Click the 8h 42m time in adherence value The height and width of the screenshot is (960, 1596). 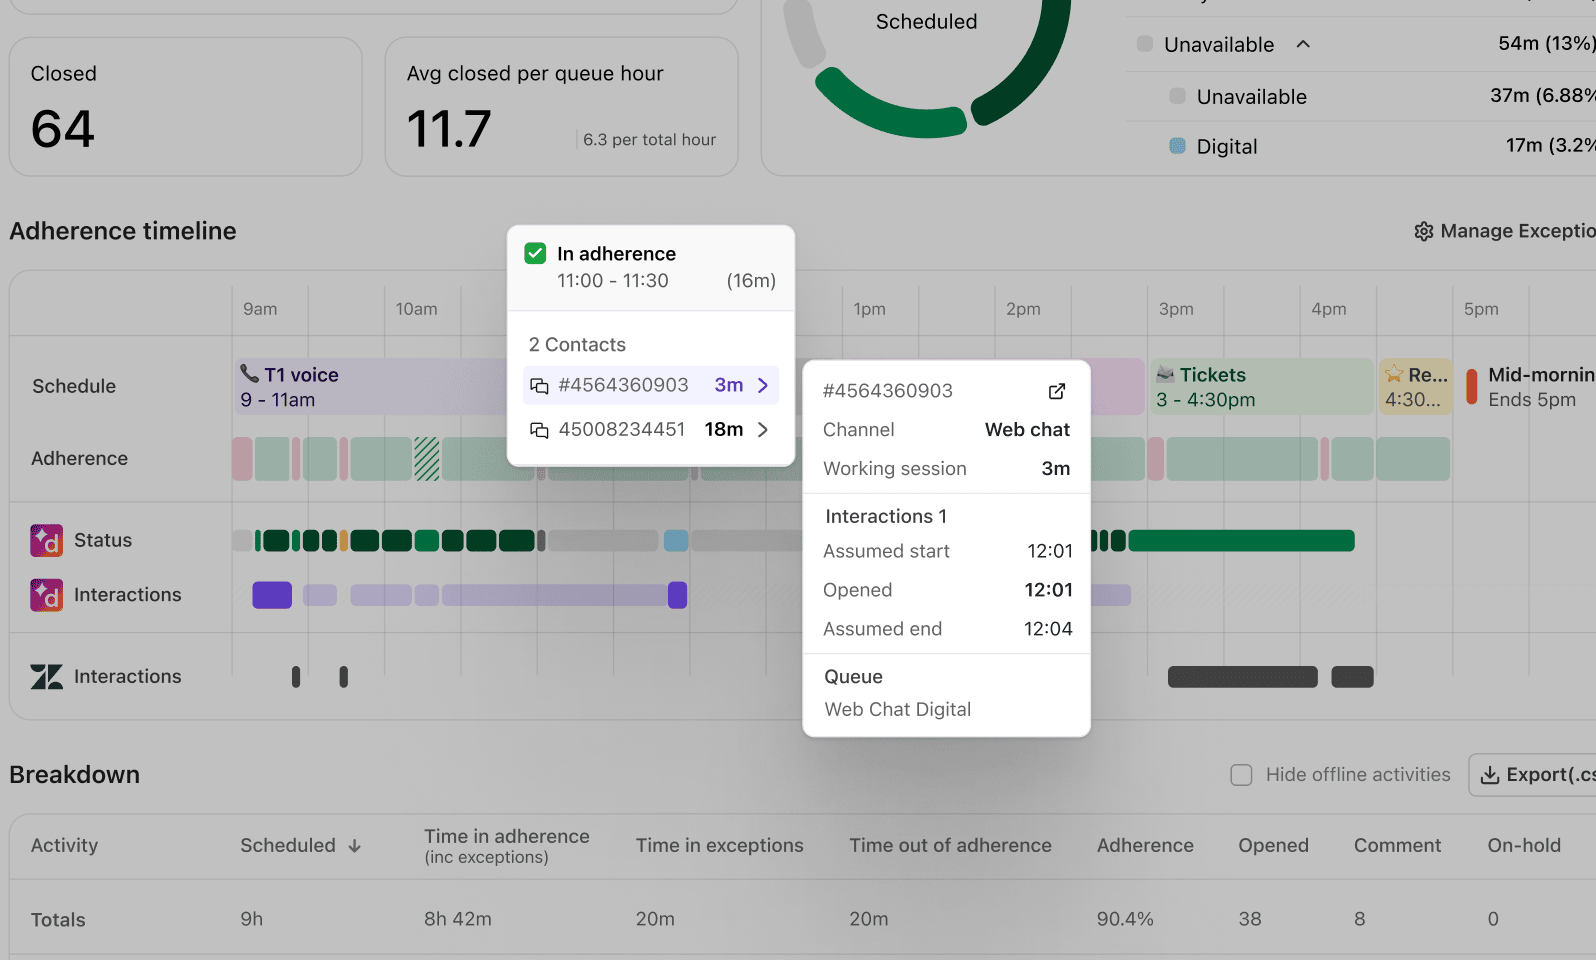coord(458,919)
